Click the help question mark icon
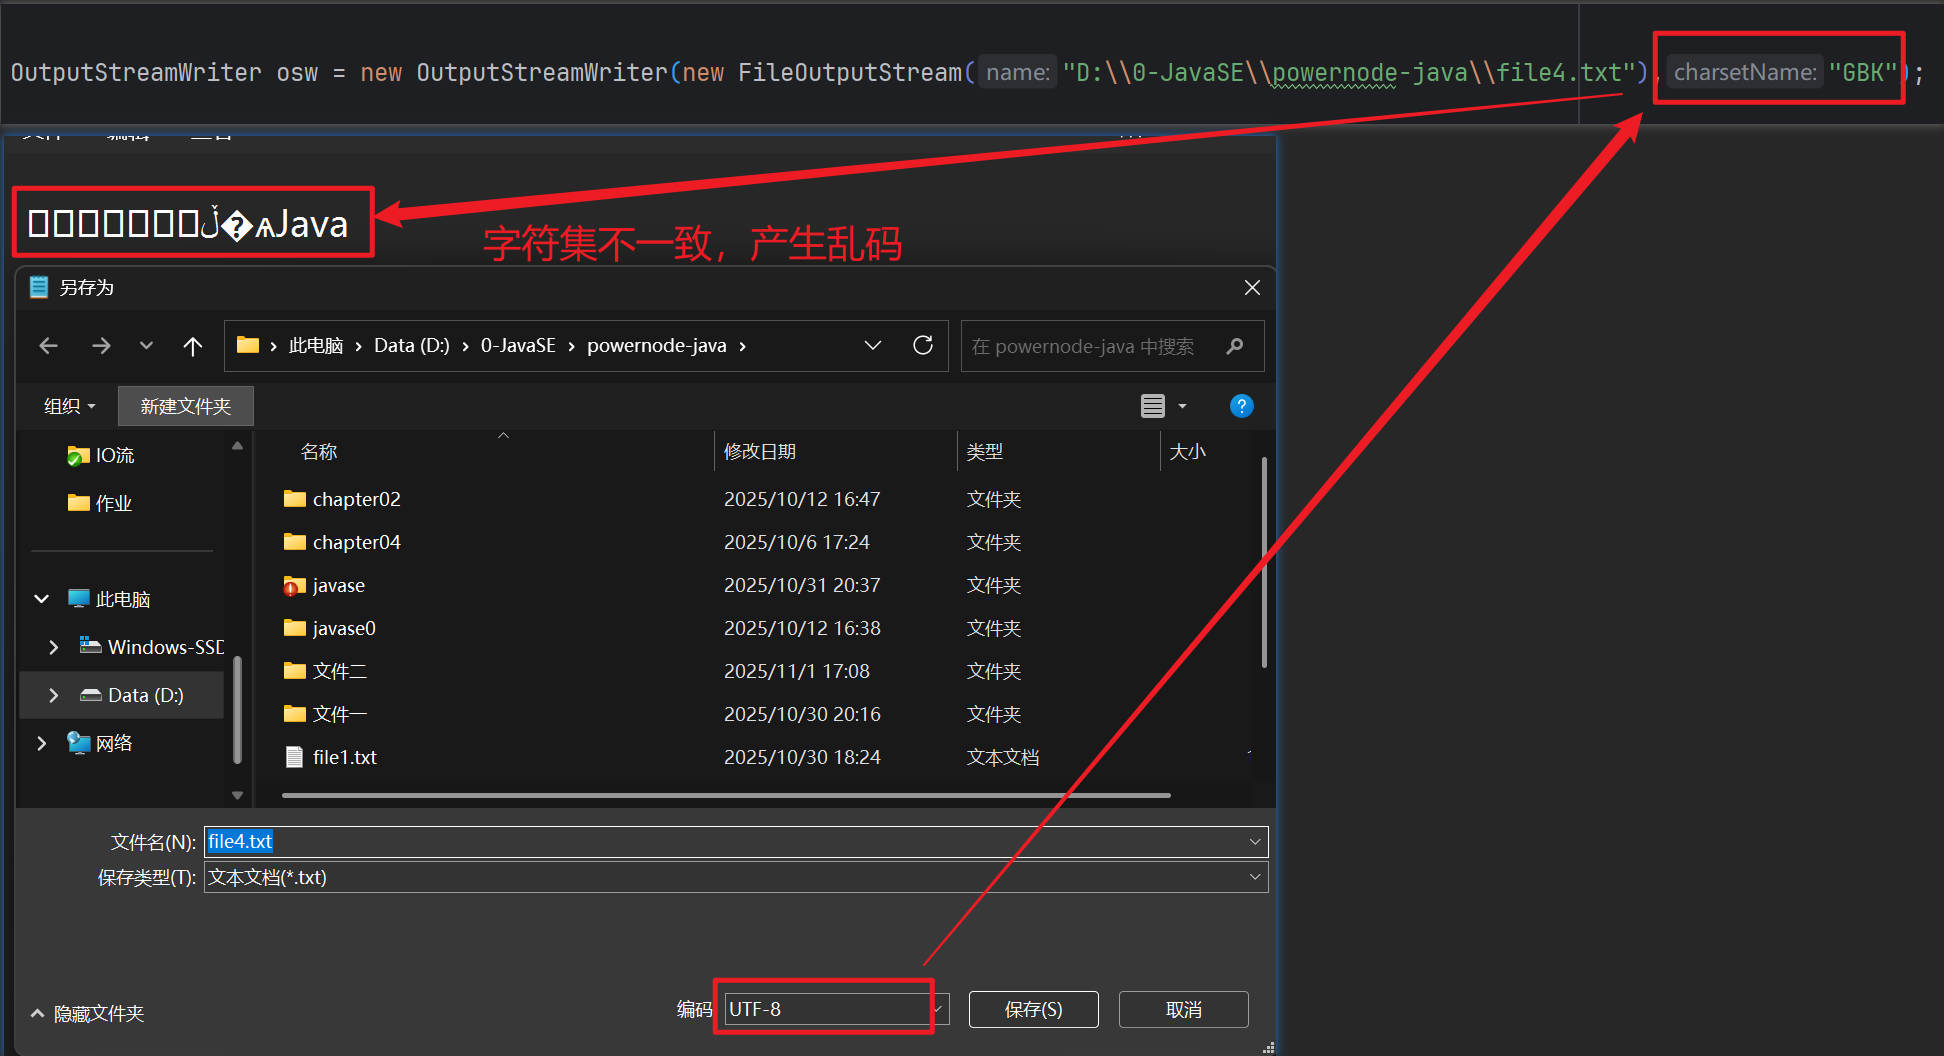This screenshot has height=1056, width=1944. tap(1241, 406)
